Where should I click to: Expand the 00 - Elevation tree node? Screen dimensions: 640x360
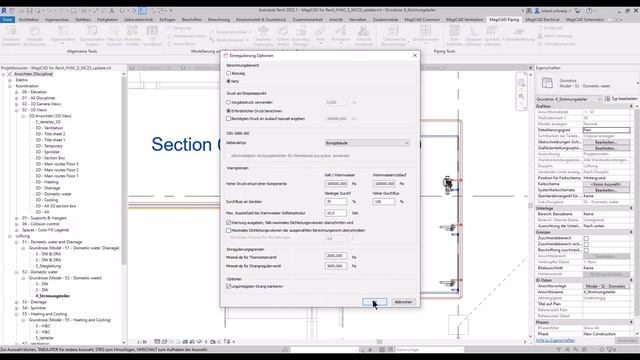[x=17, y=92]
